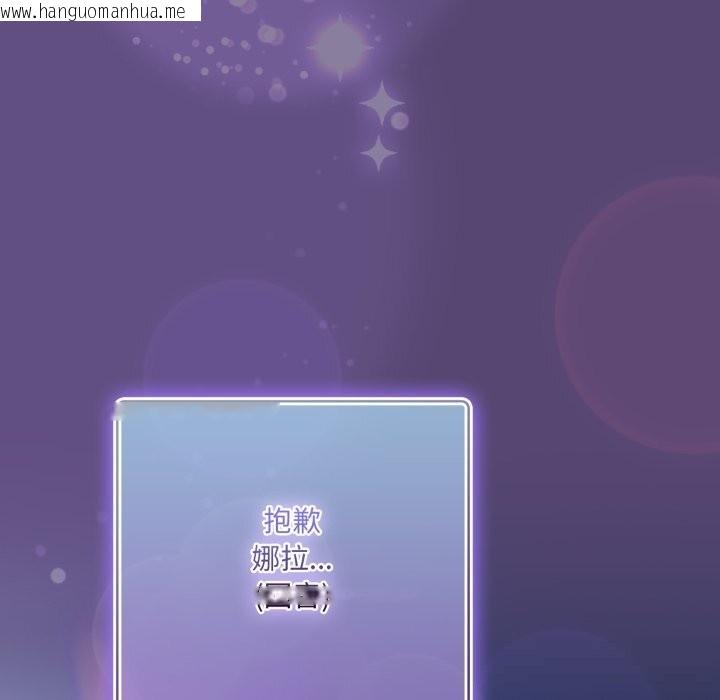Image resolution: width=720 pixels, height=700 pixels.
Task: Click the large glowing star at top
Action: click(x=340, y=45)
